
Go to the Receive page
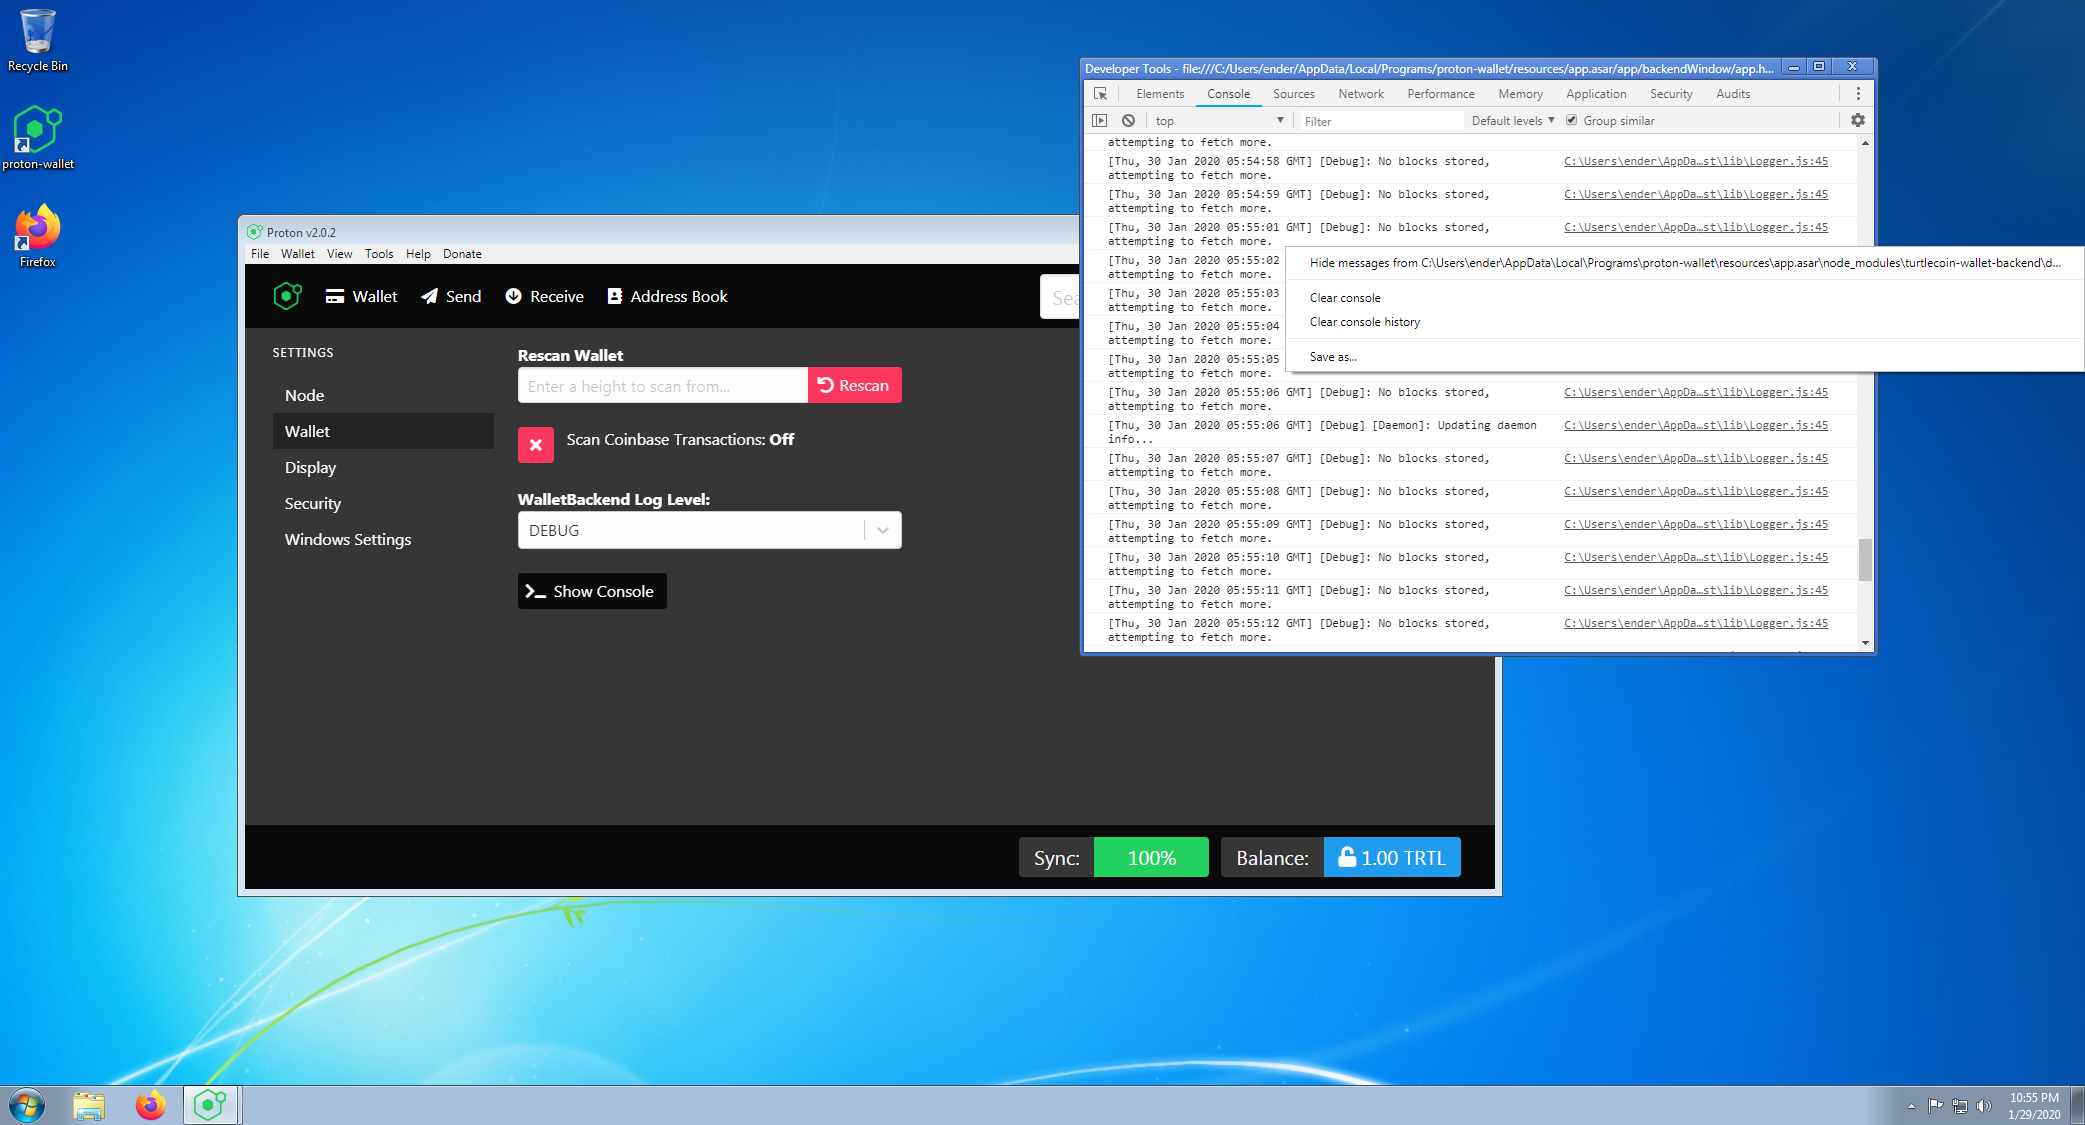coord(544,296)
